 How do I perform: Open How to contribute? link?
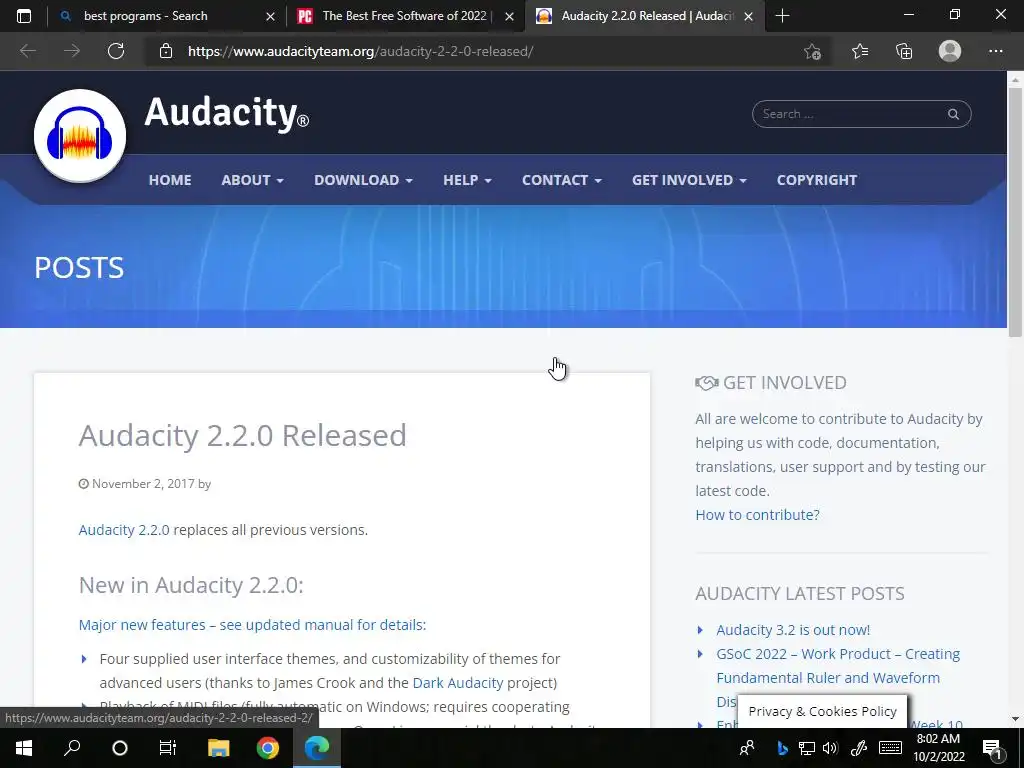(758, 515)
